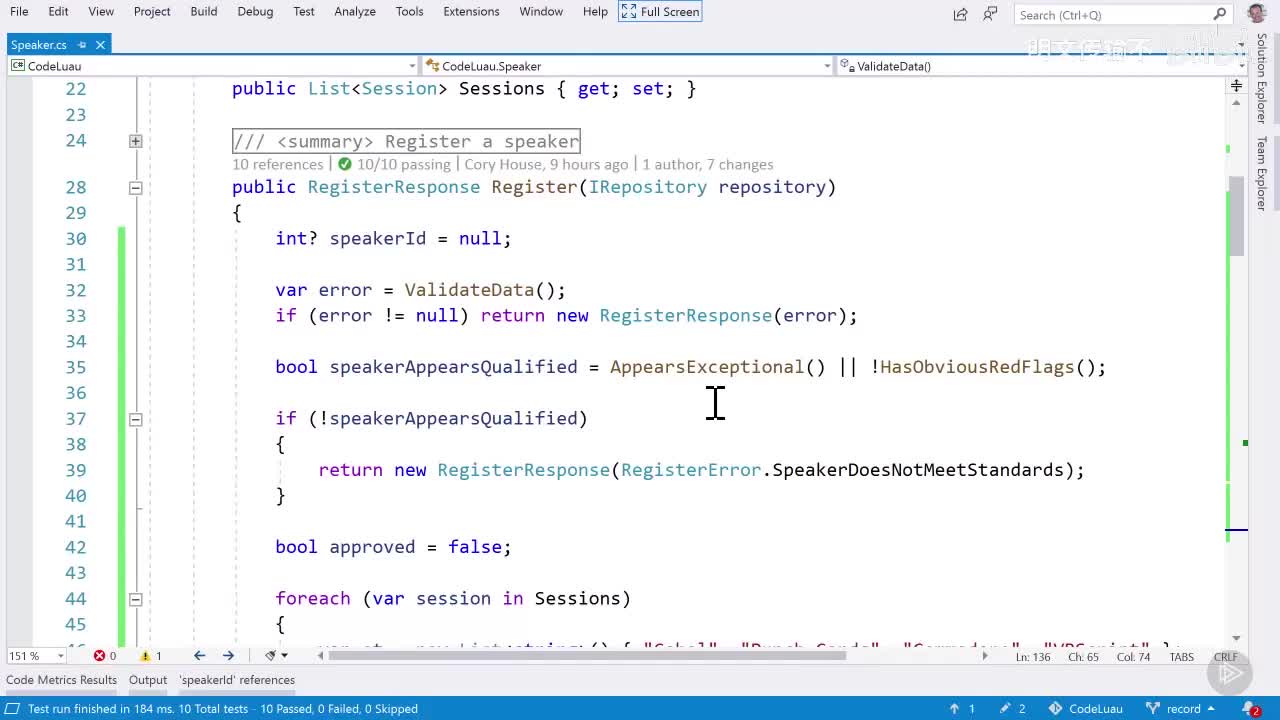Open the signed-in account avatar
1280x720 pixels.
coord(1257,13)
